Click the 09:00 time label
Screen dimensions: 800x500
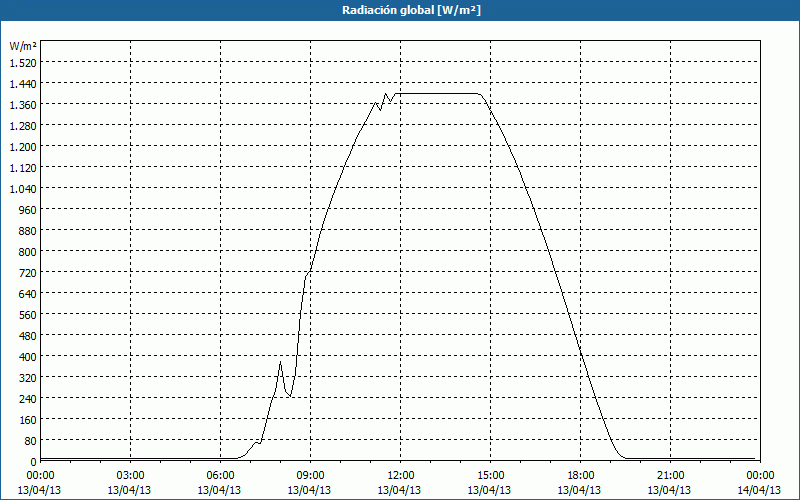pos(310,476)
